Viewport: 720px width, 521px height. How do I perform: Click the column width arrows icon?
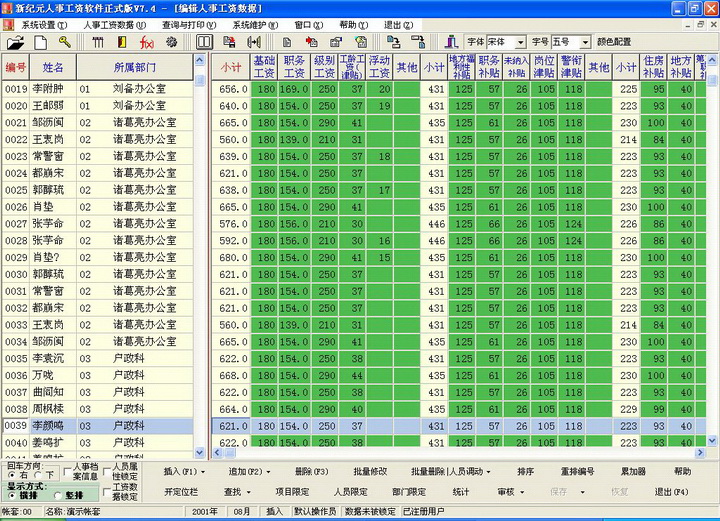click(254, 43)
